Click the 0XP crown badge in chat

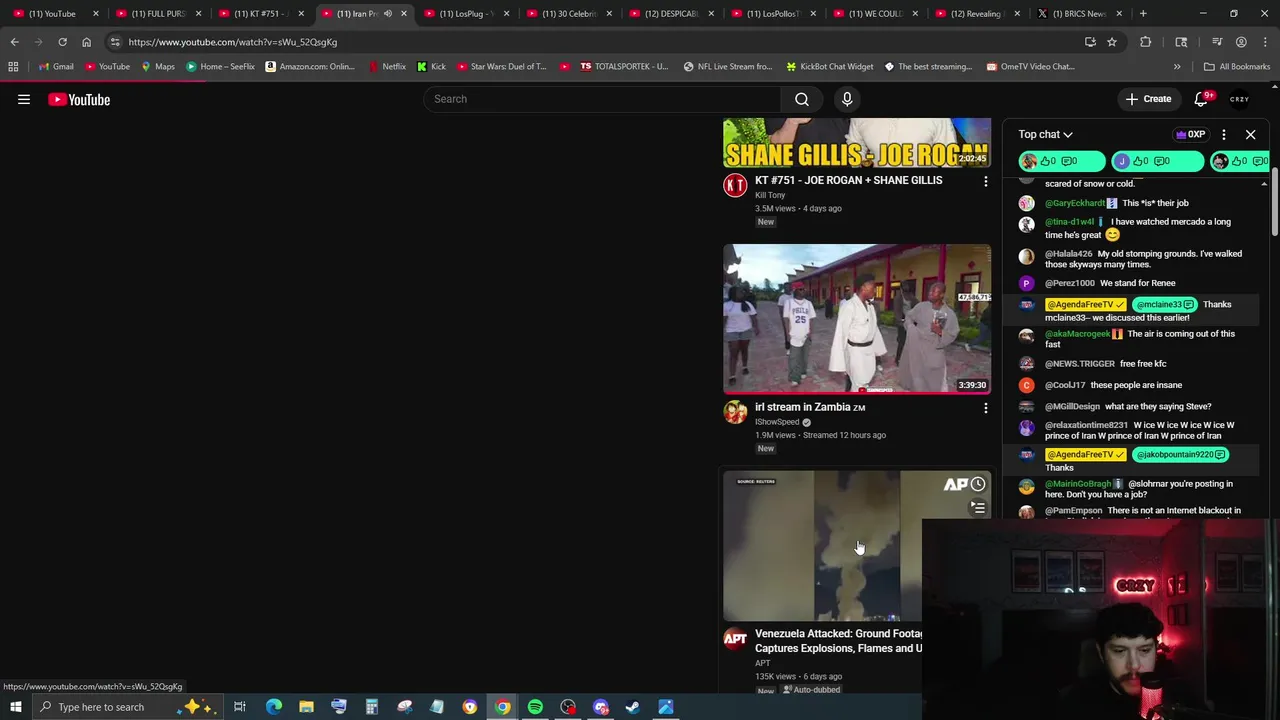[1190, 134]
